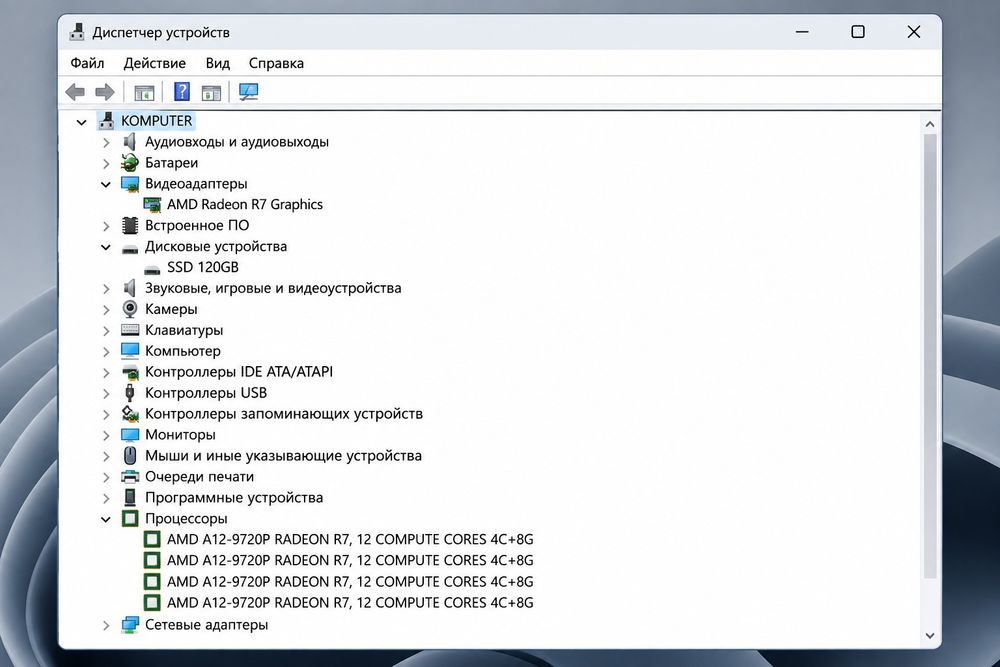
Task: Open the Справка menu
Action: [276, 63]
